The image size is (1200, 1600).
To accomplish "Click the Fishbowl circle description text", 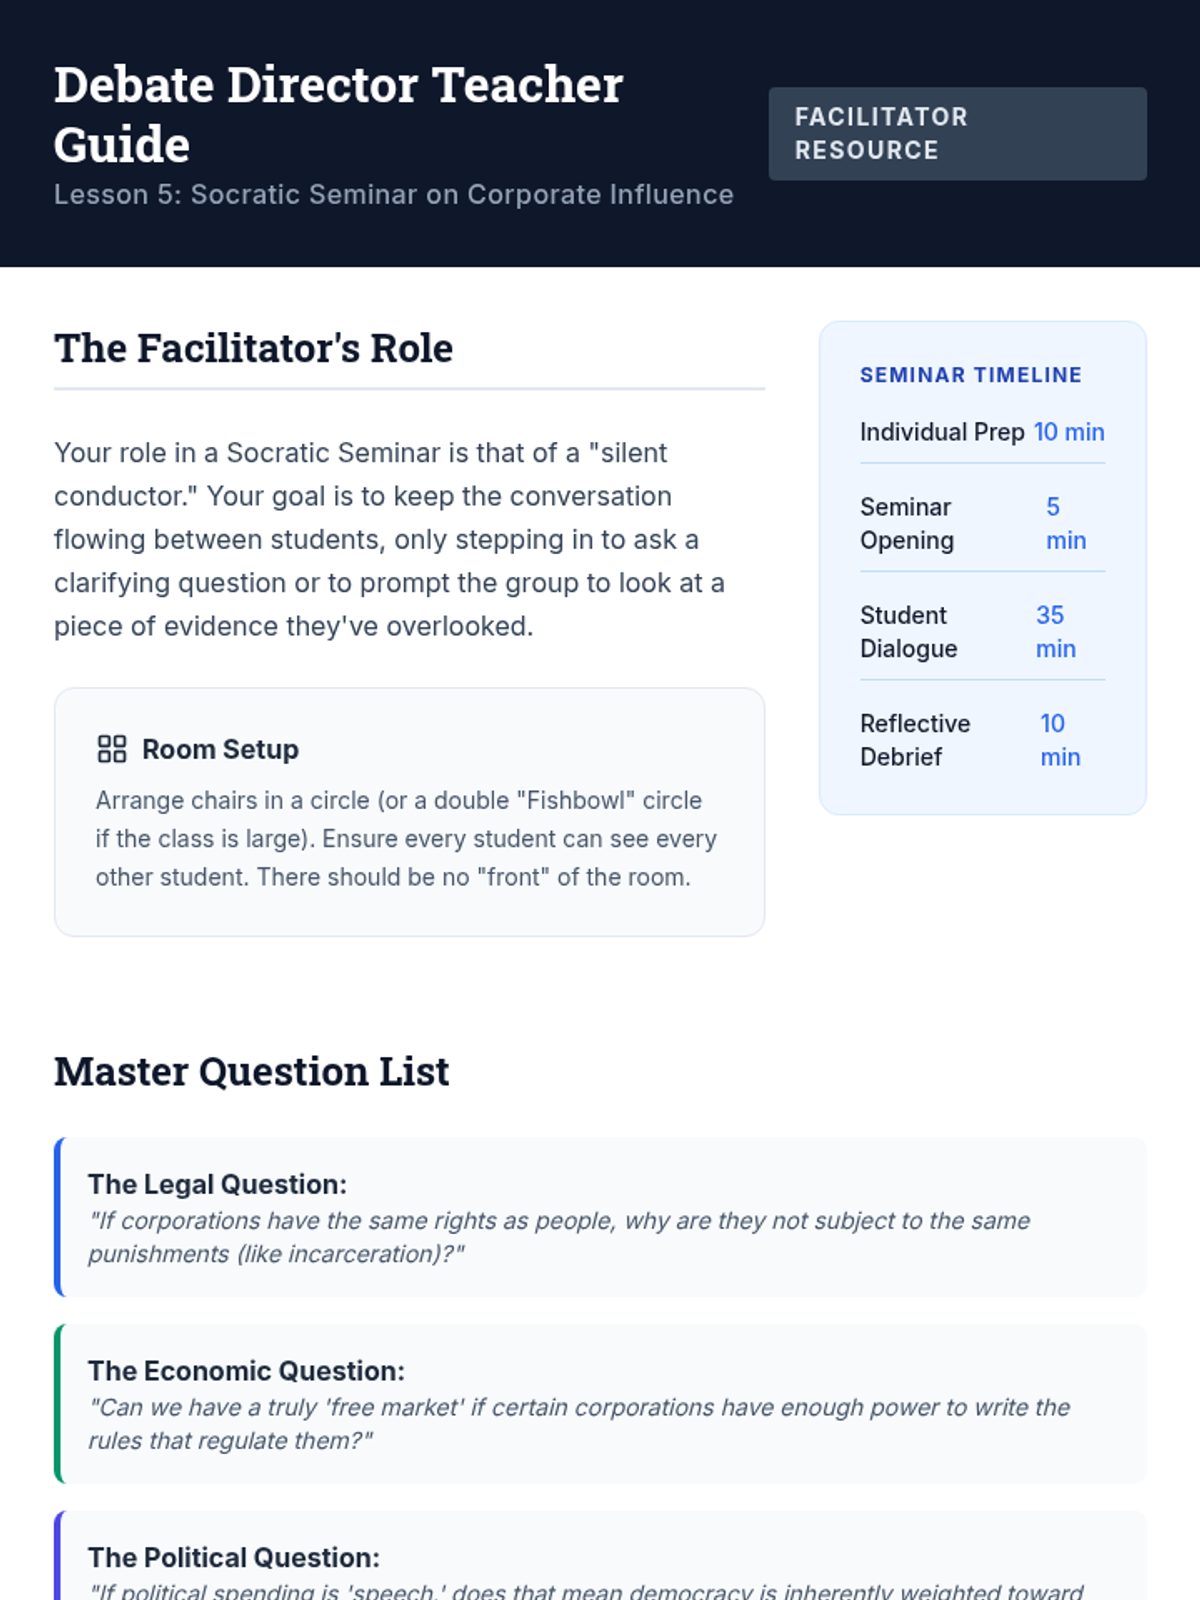I will point(406,839).
